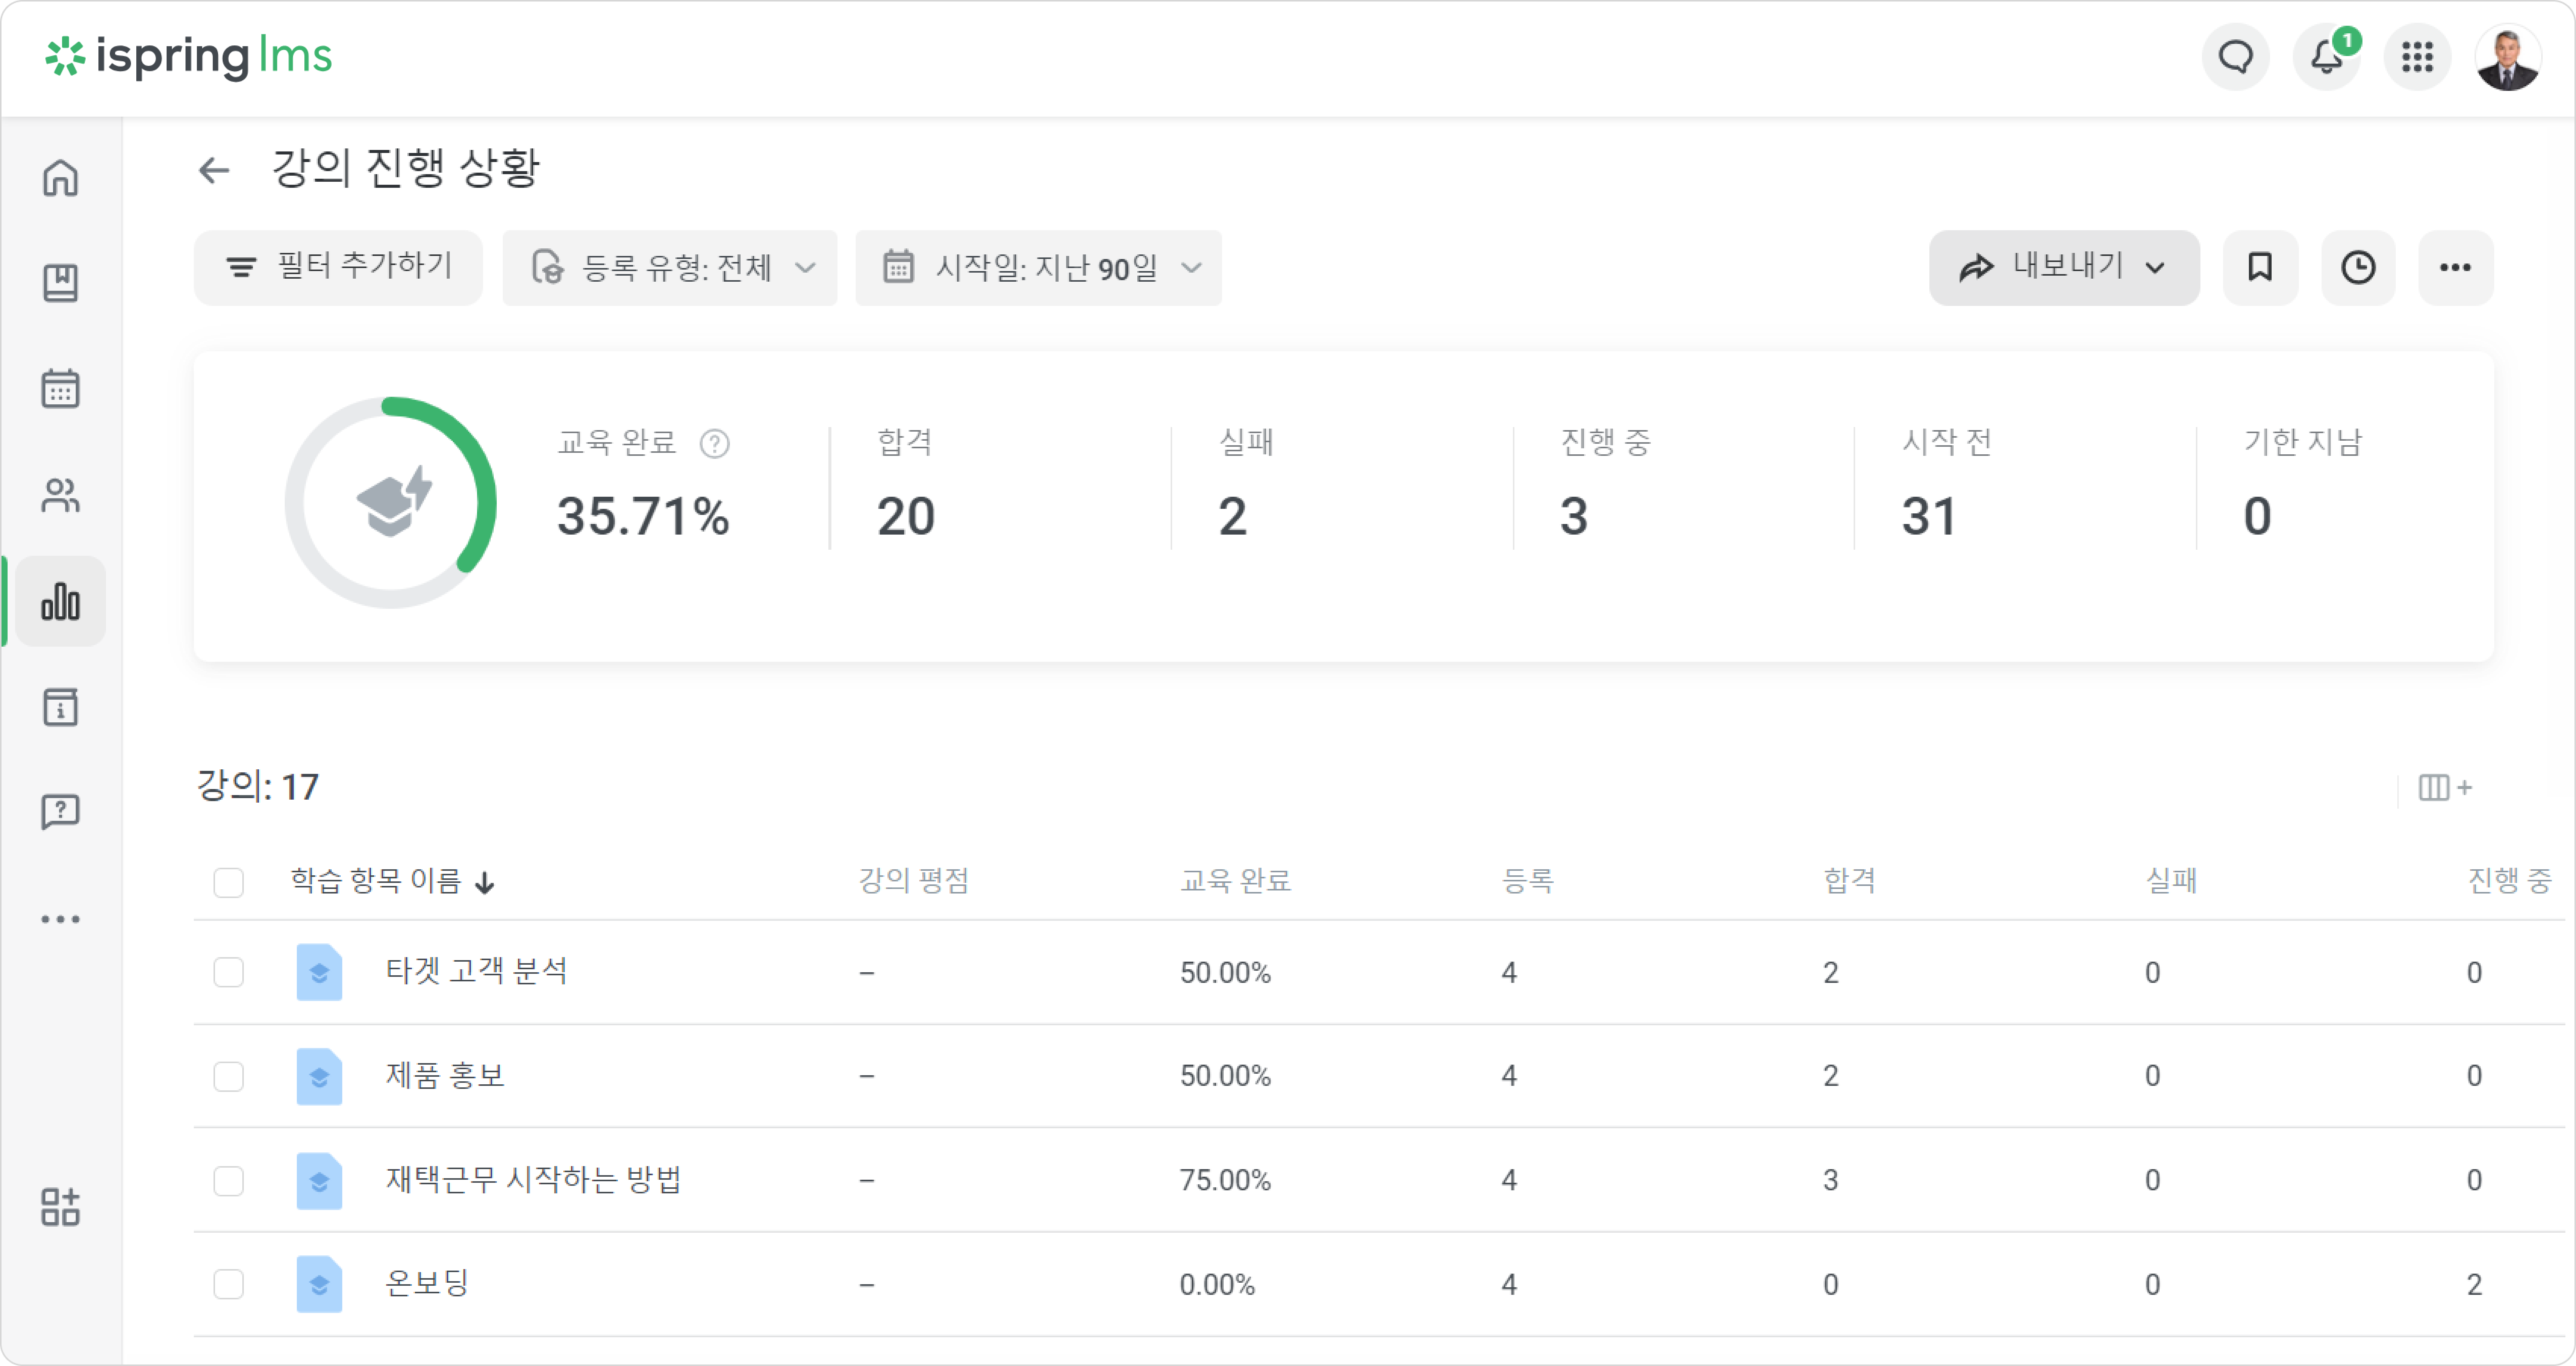This screenshot has width=2576, height=1366.
Task: Sort by 진행 중 column header
Action: [x=2510, y=881]
